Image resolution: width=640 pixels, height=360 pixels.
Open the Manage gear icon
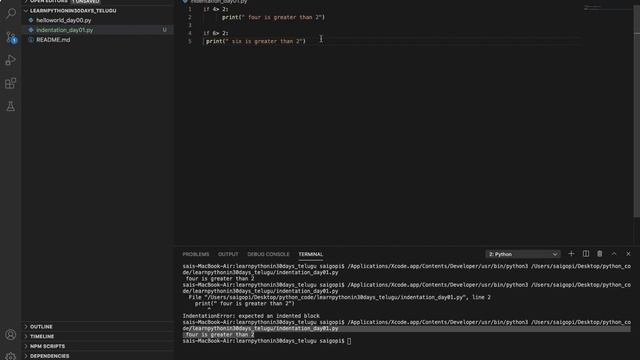[11, 356]
